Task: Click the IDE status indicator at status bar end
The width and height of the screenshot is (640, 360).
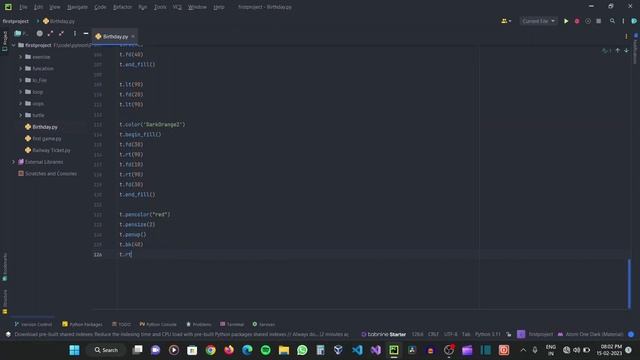Action: pos(631,334)
